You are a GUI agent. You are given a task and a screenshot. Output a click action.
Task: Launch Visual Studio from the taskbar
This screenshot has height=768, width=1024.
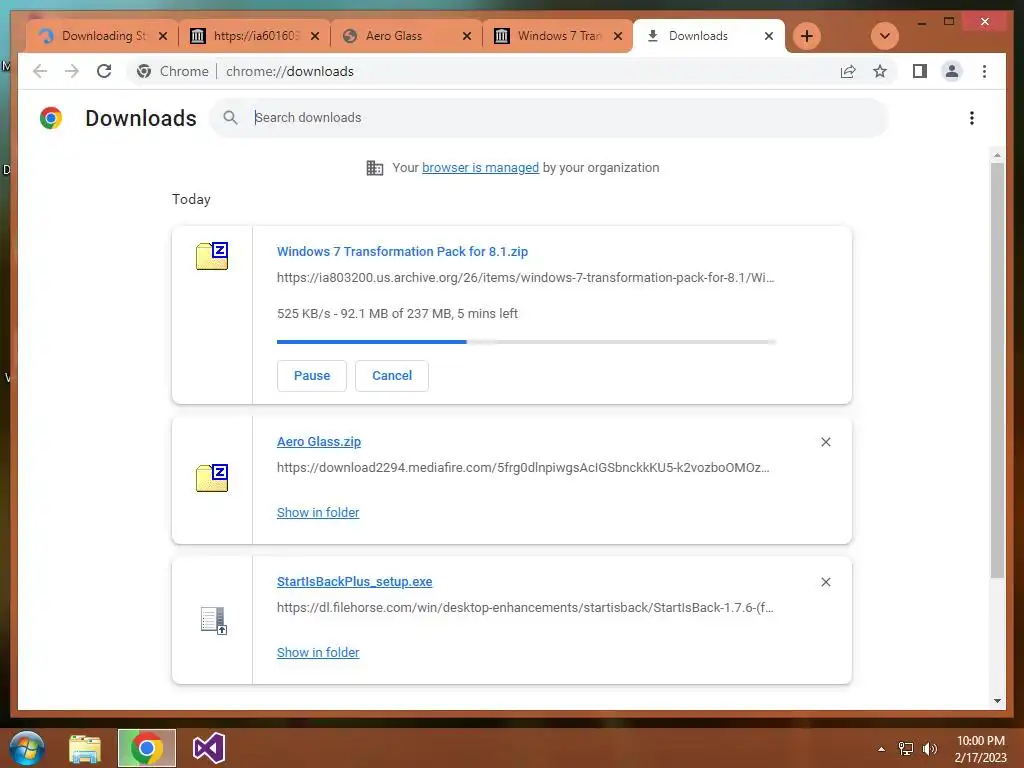(x=209, y=748)
